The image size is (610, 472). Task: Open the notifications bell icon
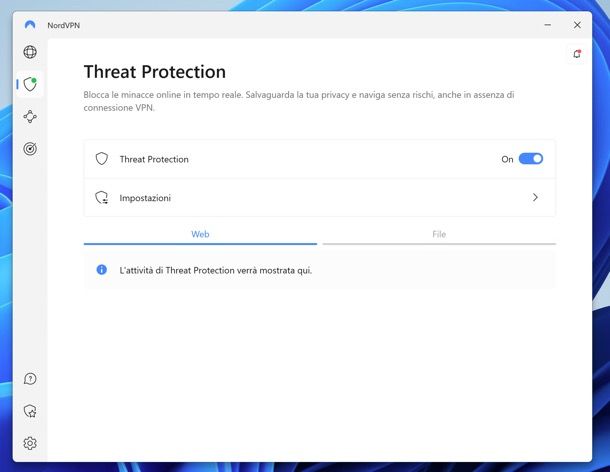tap(577, 54)
